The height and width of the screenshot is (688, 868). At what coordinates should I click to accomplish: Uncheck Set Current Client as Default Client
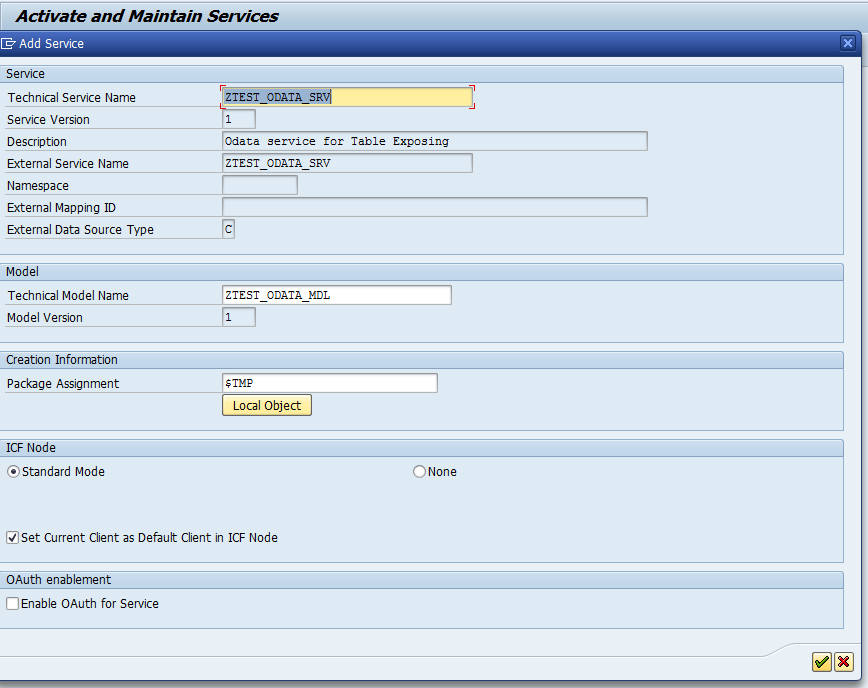pyautogui.click(x=12, y=537)
